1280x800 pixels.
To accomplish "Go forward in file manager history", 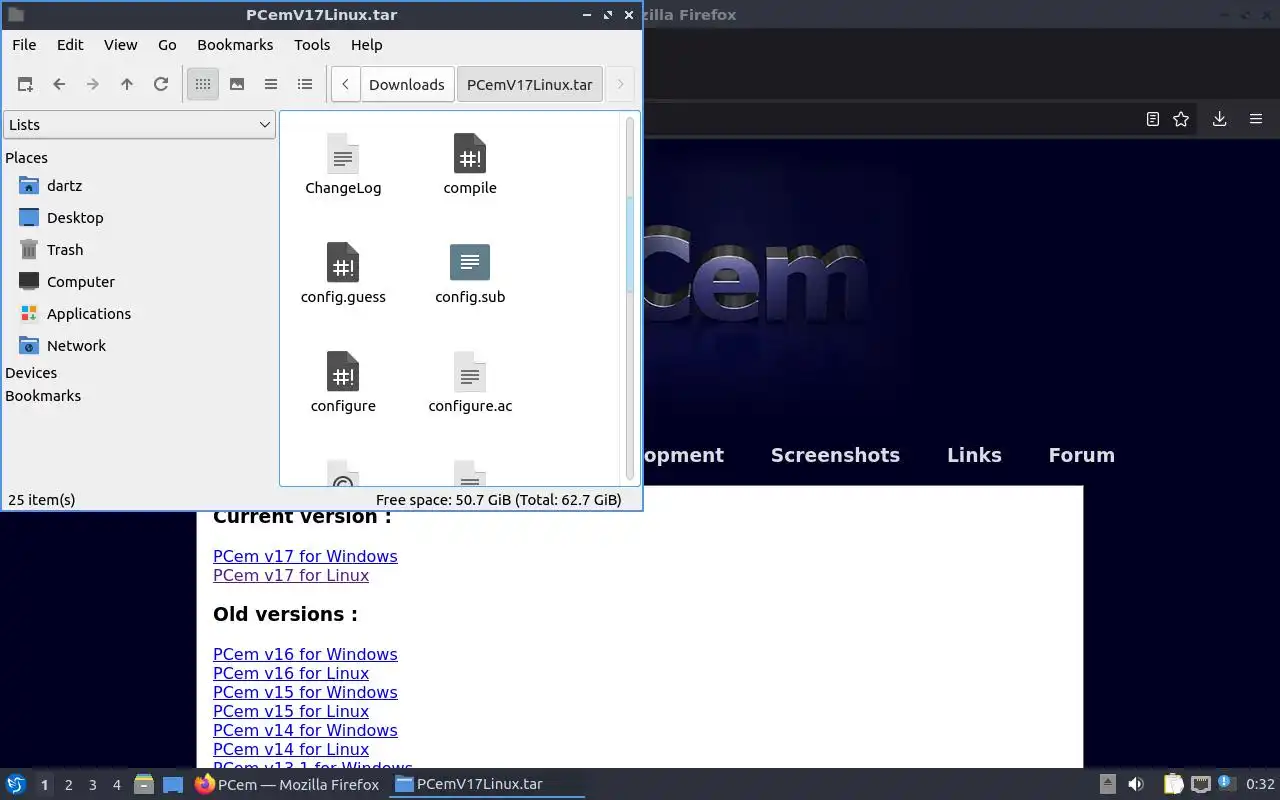I will pos(93,85).
